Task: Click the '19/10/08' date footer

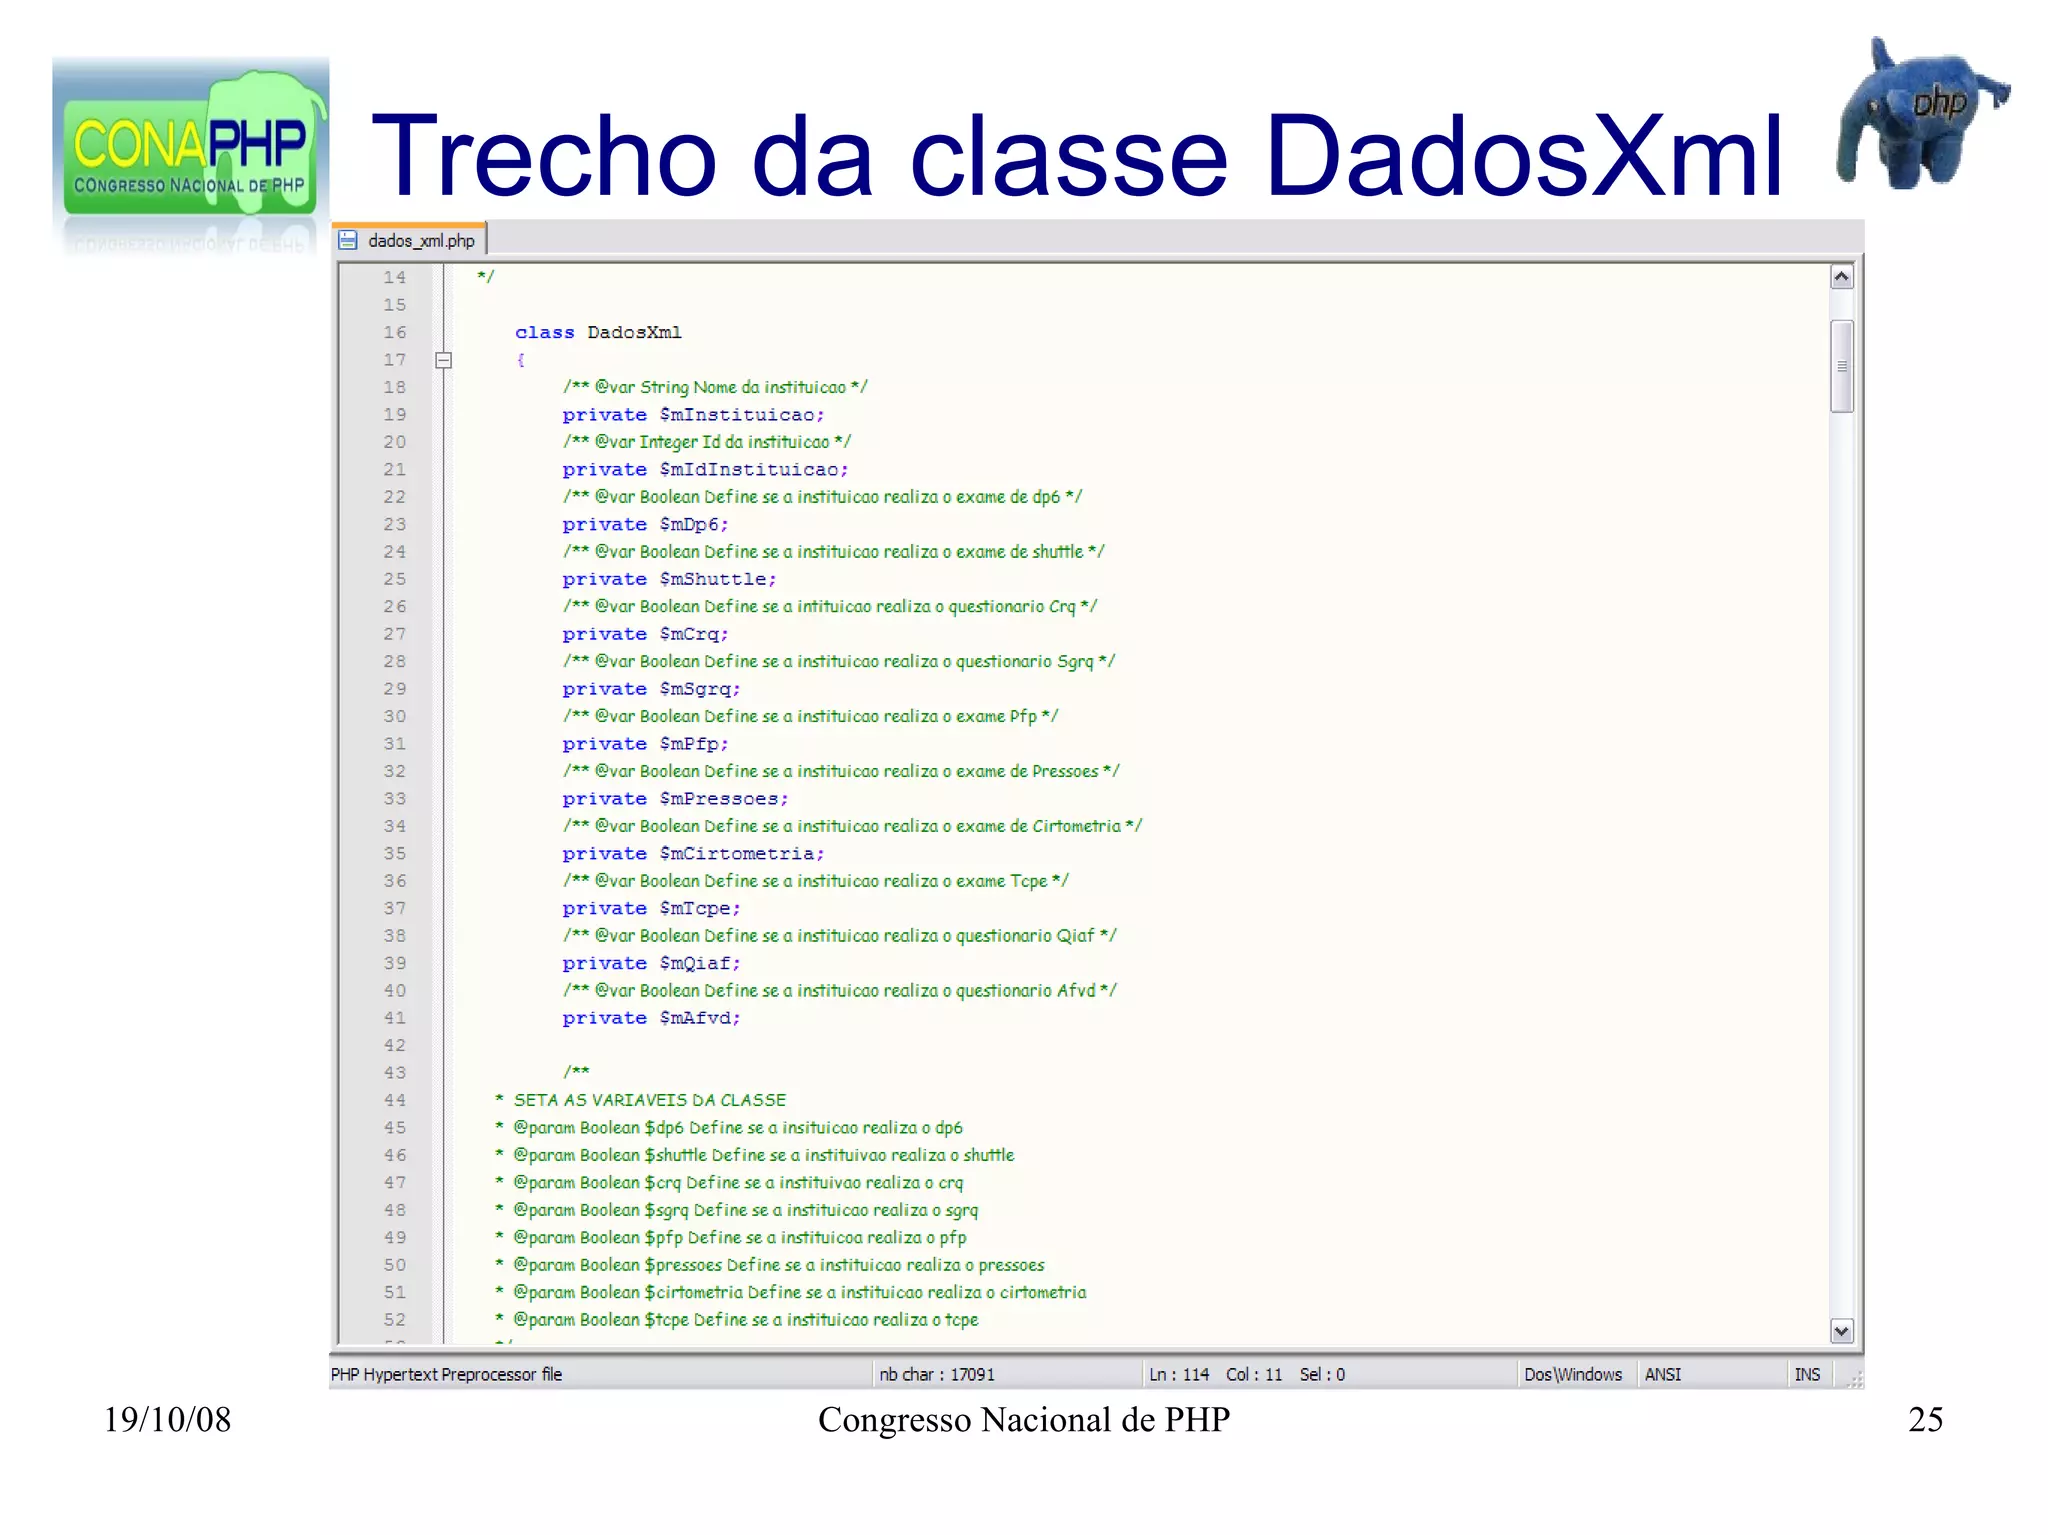Action: tap(167, 1420)
